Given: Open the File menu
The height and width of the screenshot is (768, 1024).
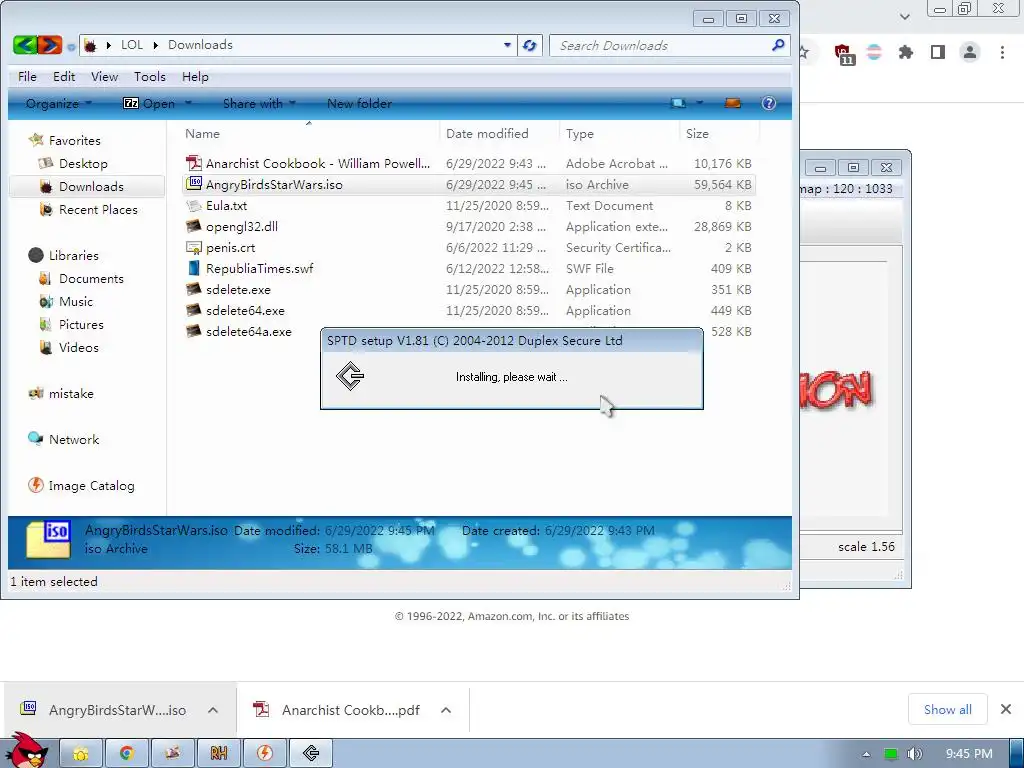Looking at the screenshot, I should 27,76.
